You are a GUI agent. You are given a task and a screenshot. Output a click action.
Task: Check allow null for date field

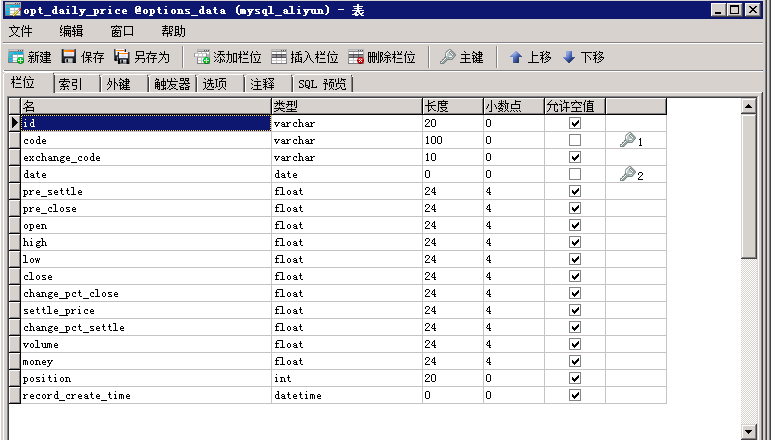click(x=575, y=174)
